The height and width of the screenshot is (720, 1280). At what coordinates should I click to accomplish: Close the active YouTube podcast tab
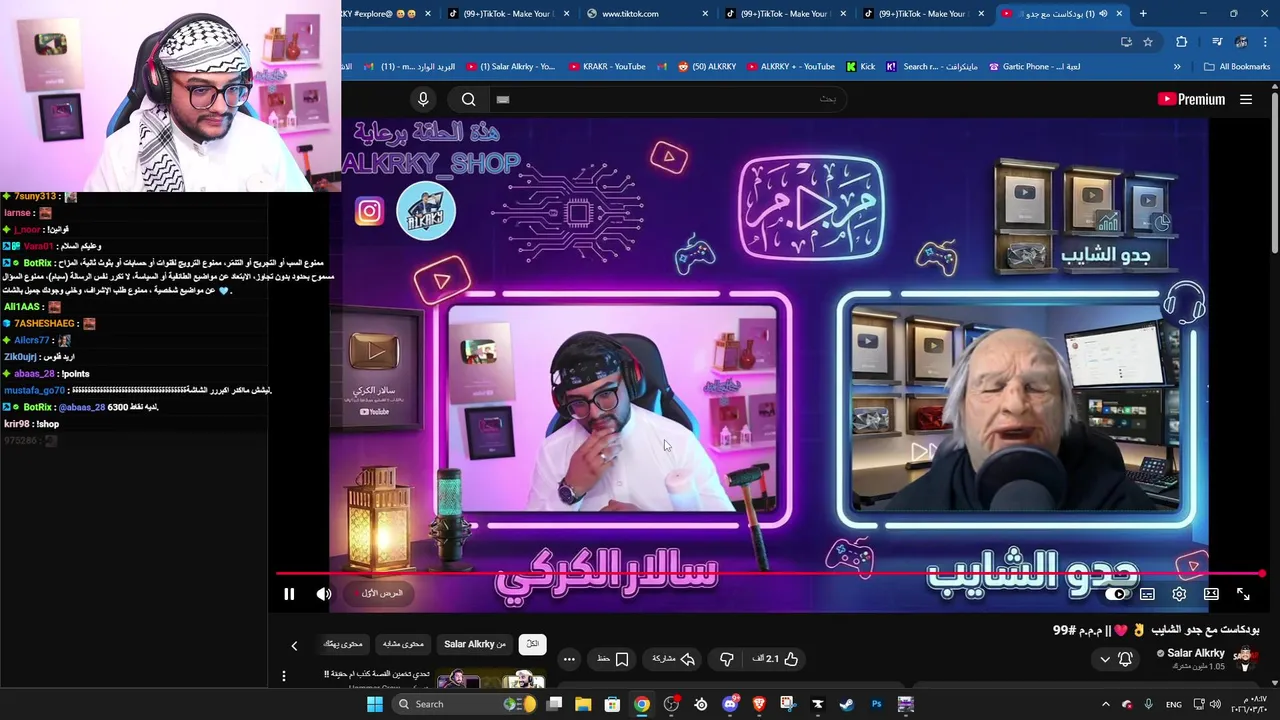click(x=1119, y=14)
